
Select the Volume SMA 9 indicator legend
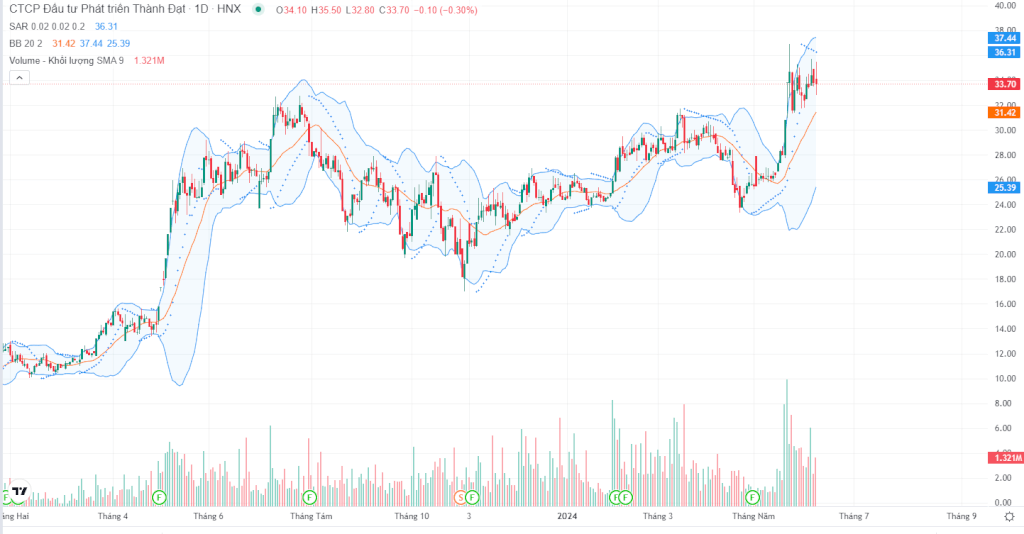point(65,61)
